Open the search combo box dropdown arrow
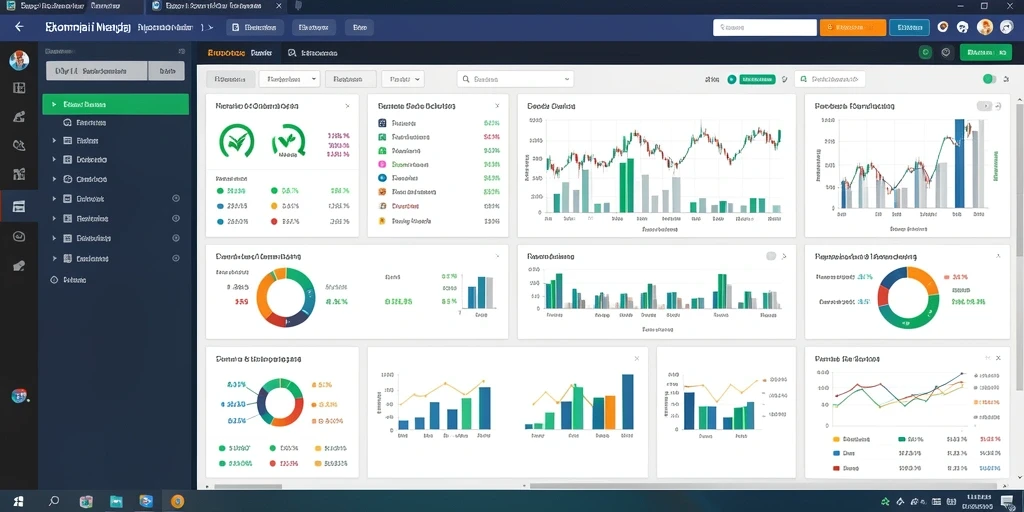 point(566,79)
